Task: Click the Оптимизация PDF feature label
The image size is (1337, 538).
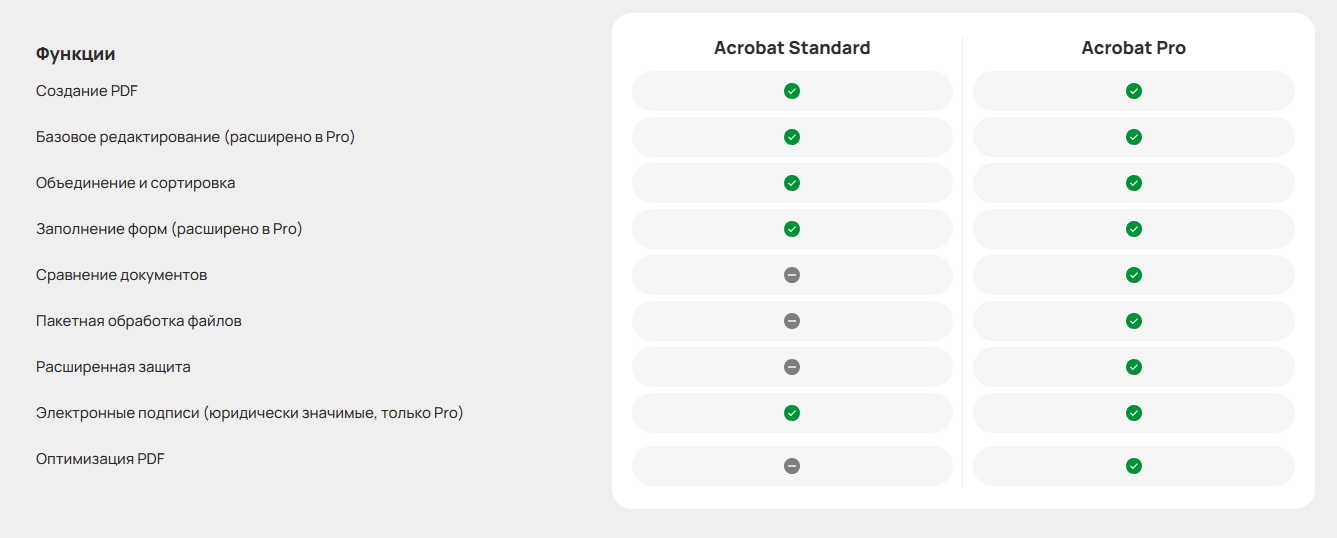Action: pos(100,459)
